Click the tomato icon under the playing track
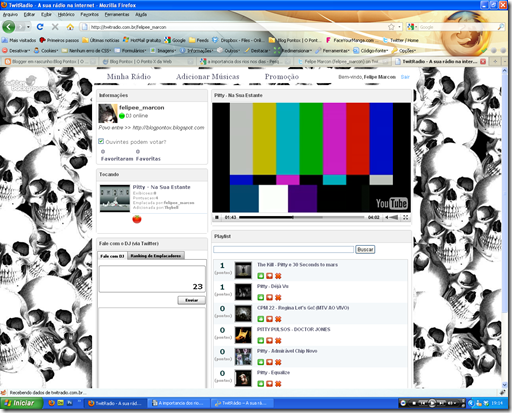Viewport: 512px width, 413px height. [x=137, y=219]
